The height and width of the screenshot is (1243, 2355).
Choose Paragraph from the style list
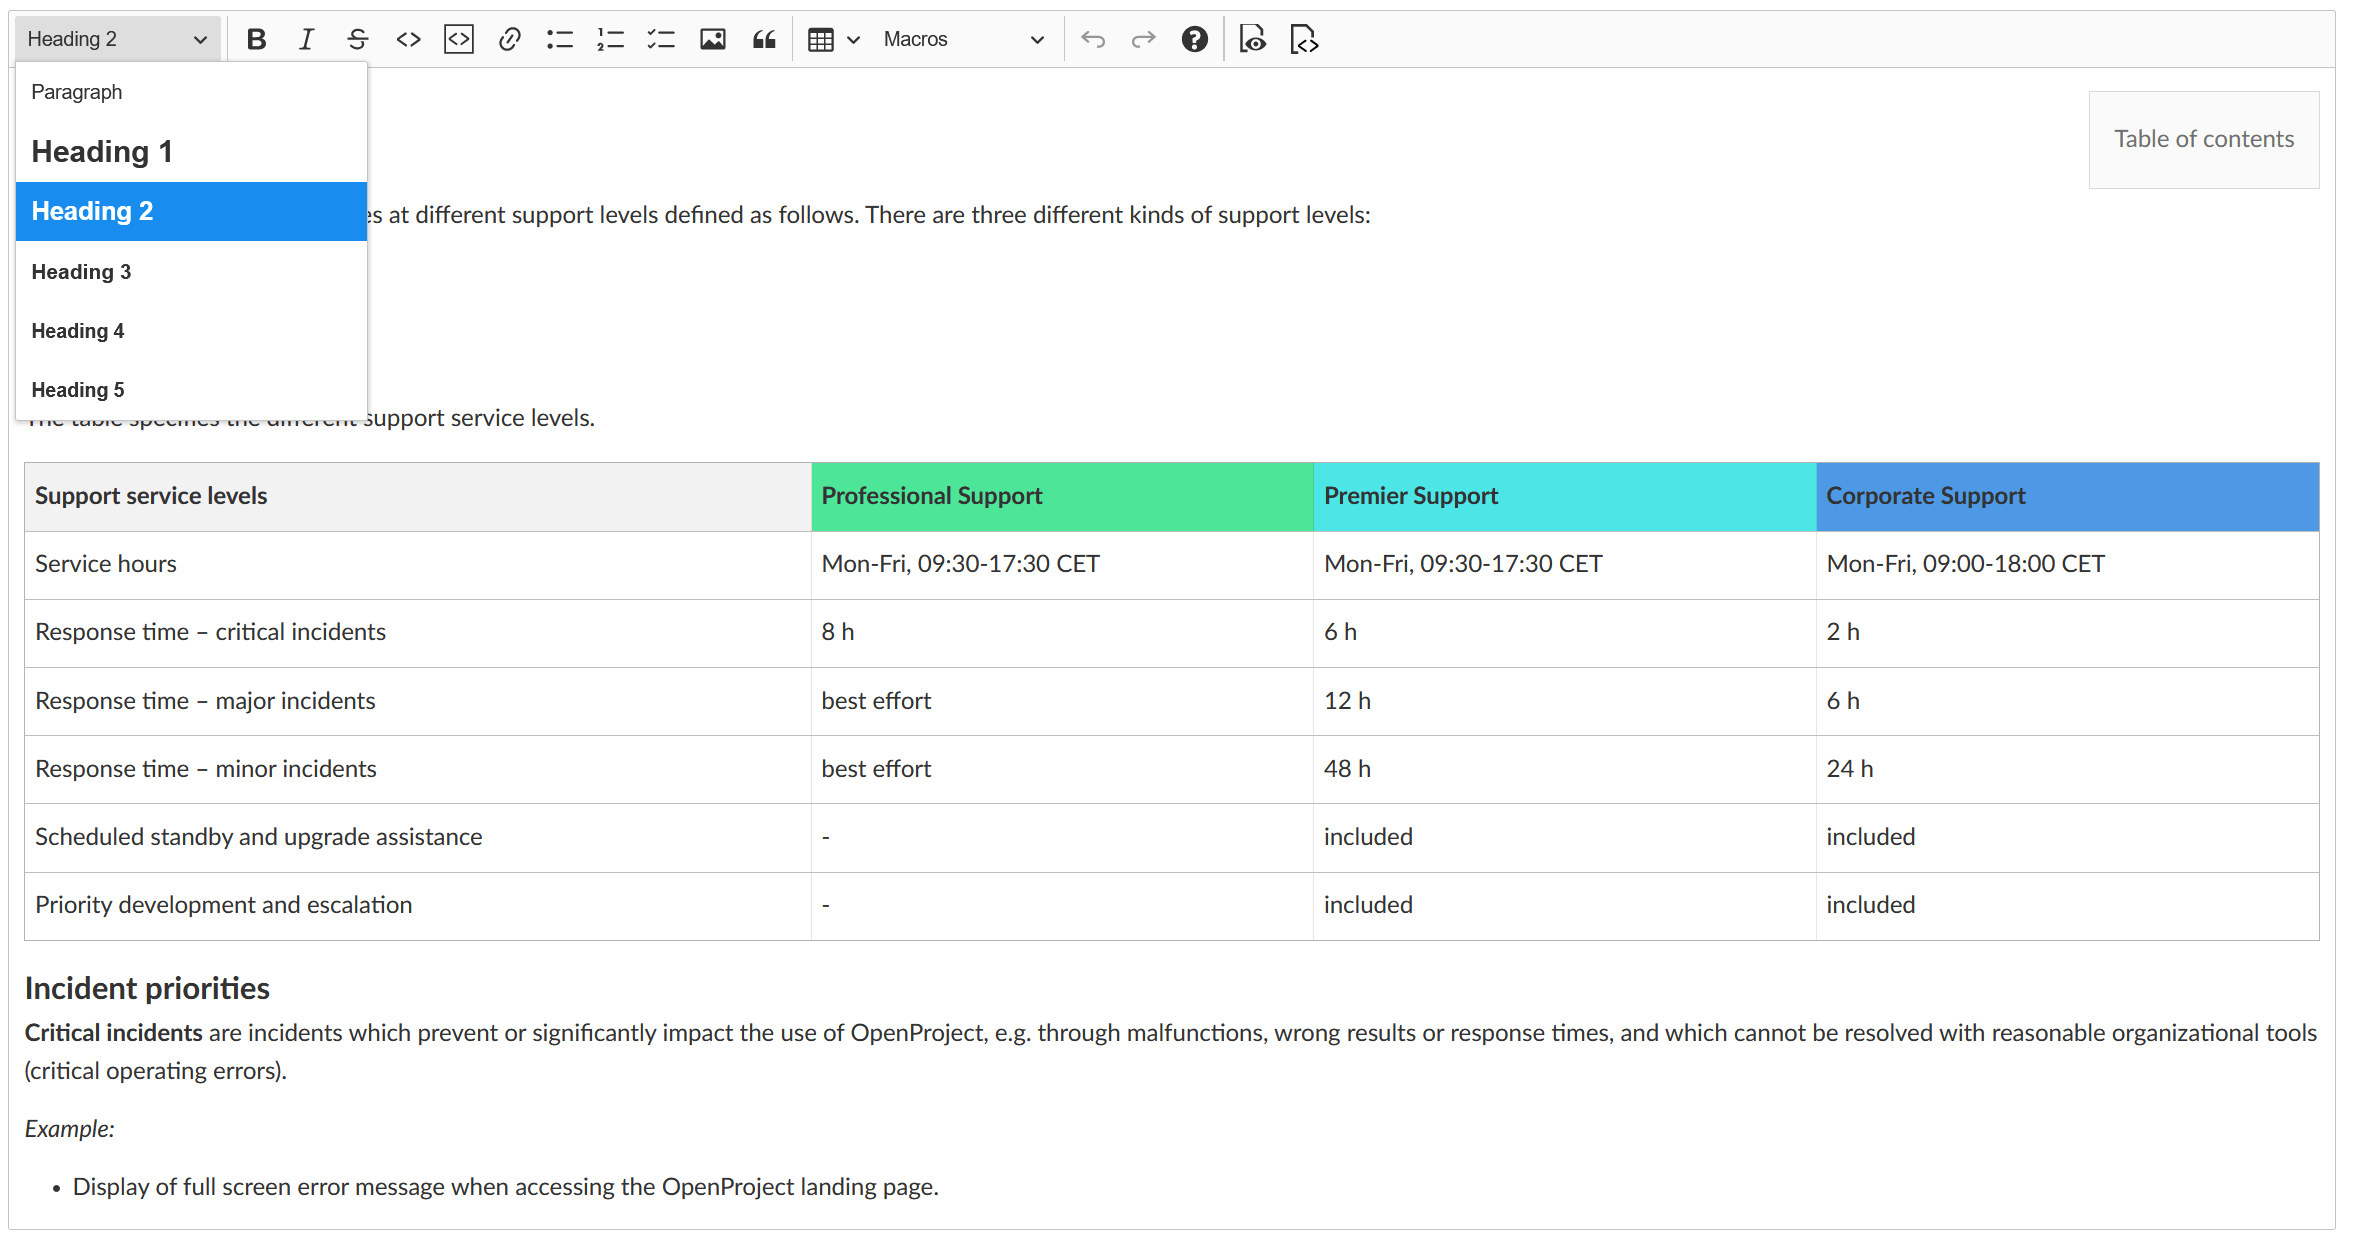click(x=77, y=91)
